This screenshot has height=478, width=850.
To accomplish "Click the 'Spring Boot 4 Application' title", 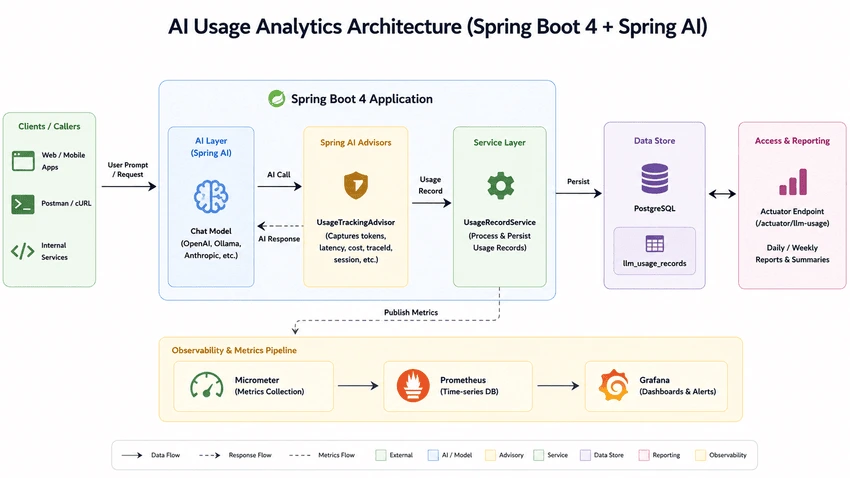I will point(362,99).
